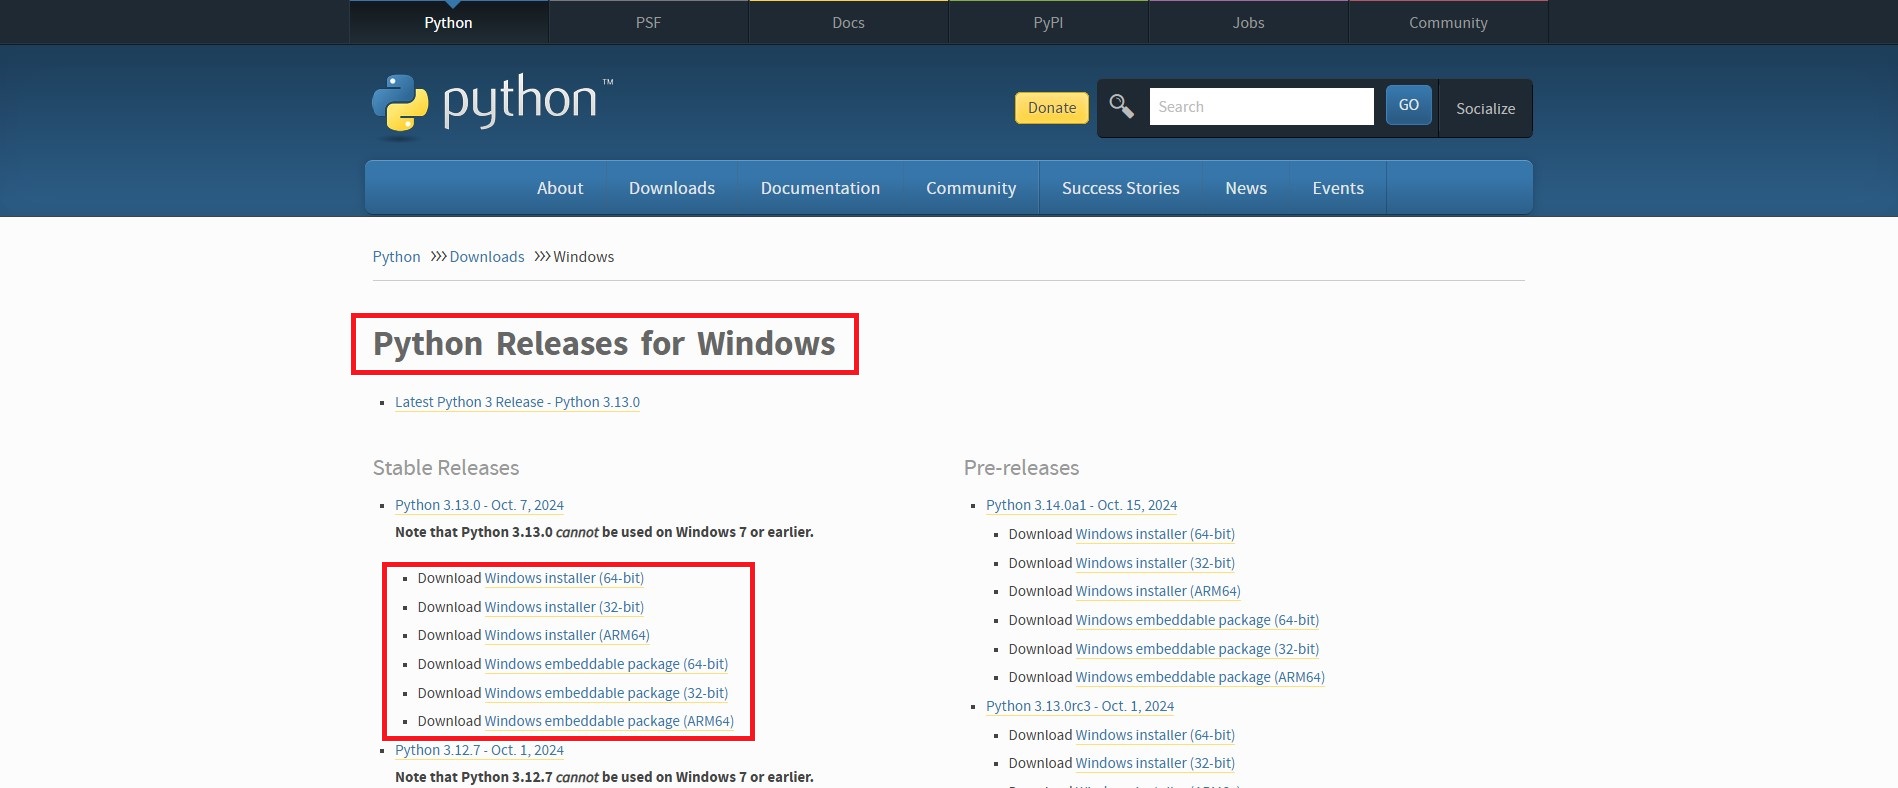Download 3.13.0 Windows installer (ARM64)
The height and width of the screenshot is (788, 1898).
tap(567, 635)
